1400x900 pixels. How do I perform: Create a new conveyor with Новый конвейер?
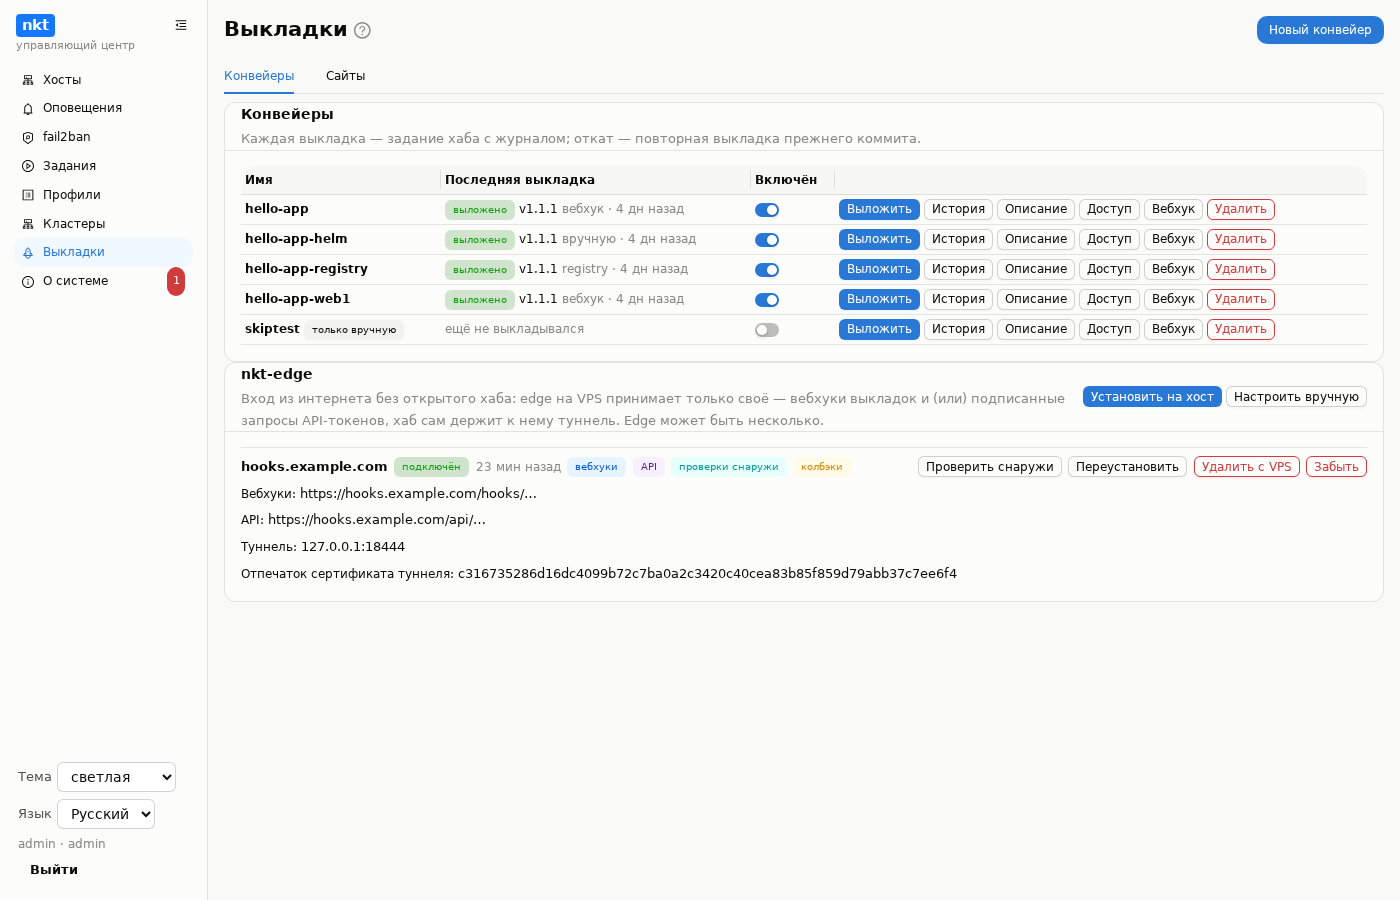(1320, 30)
